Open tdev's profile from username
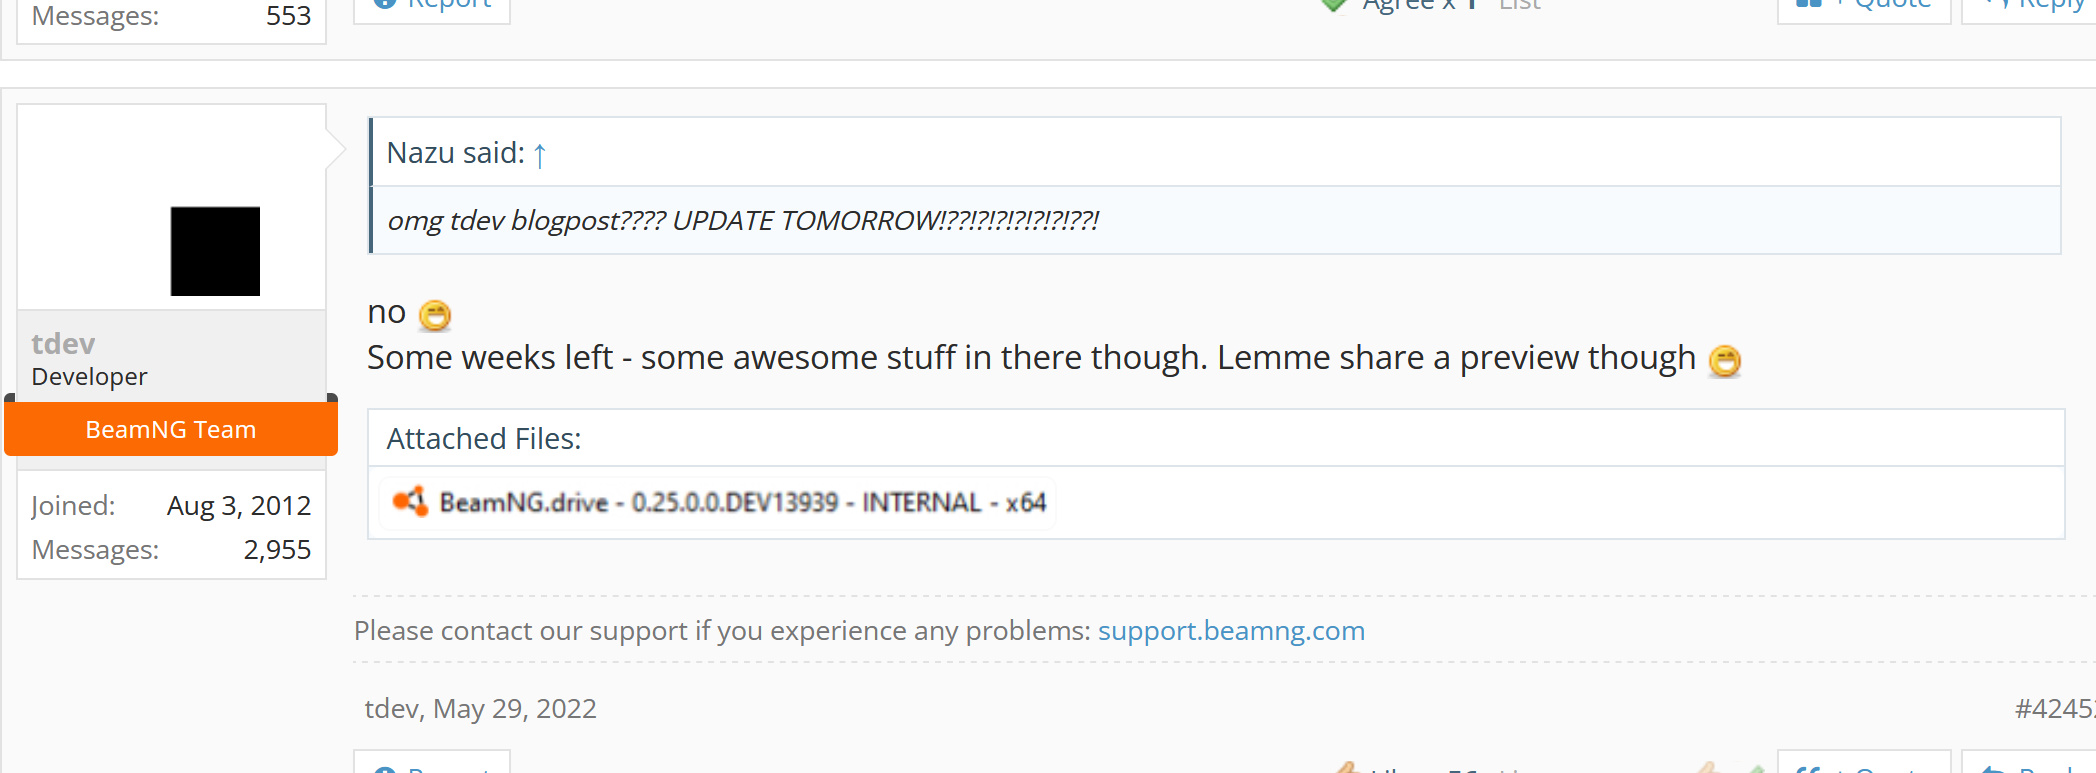 coord(63,343)
